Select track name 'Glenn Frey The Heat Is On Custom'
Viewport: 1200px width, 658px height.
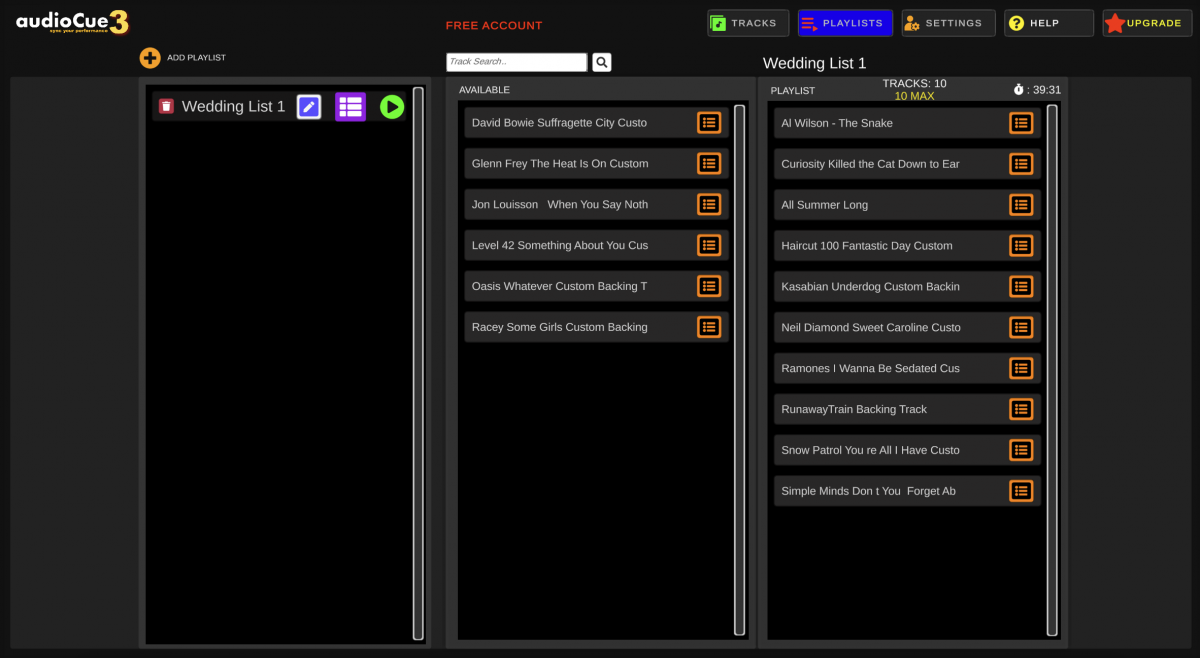coord(560,164)
